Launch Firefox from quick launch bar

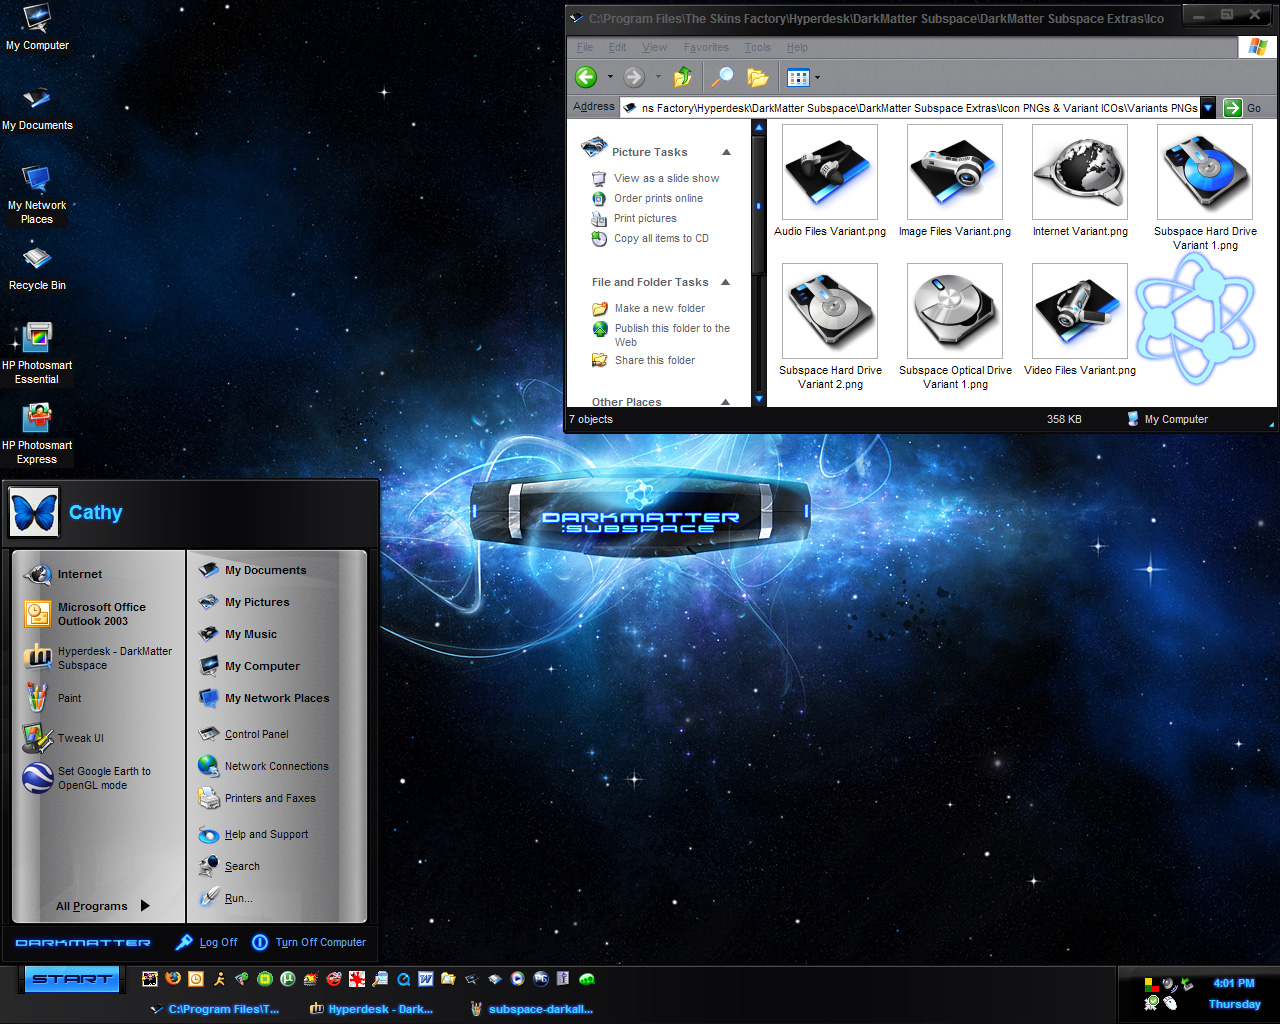click(x=173, y=979)
